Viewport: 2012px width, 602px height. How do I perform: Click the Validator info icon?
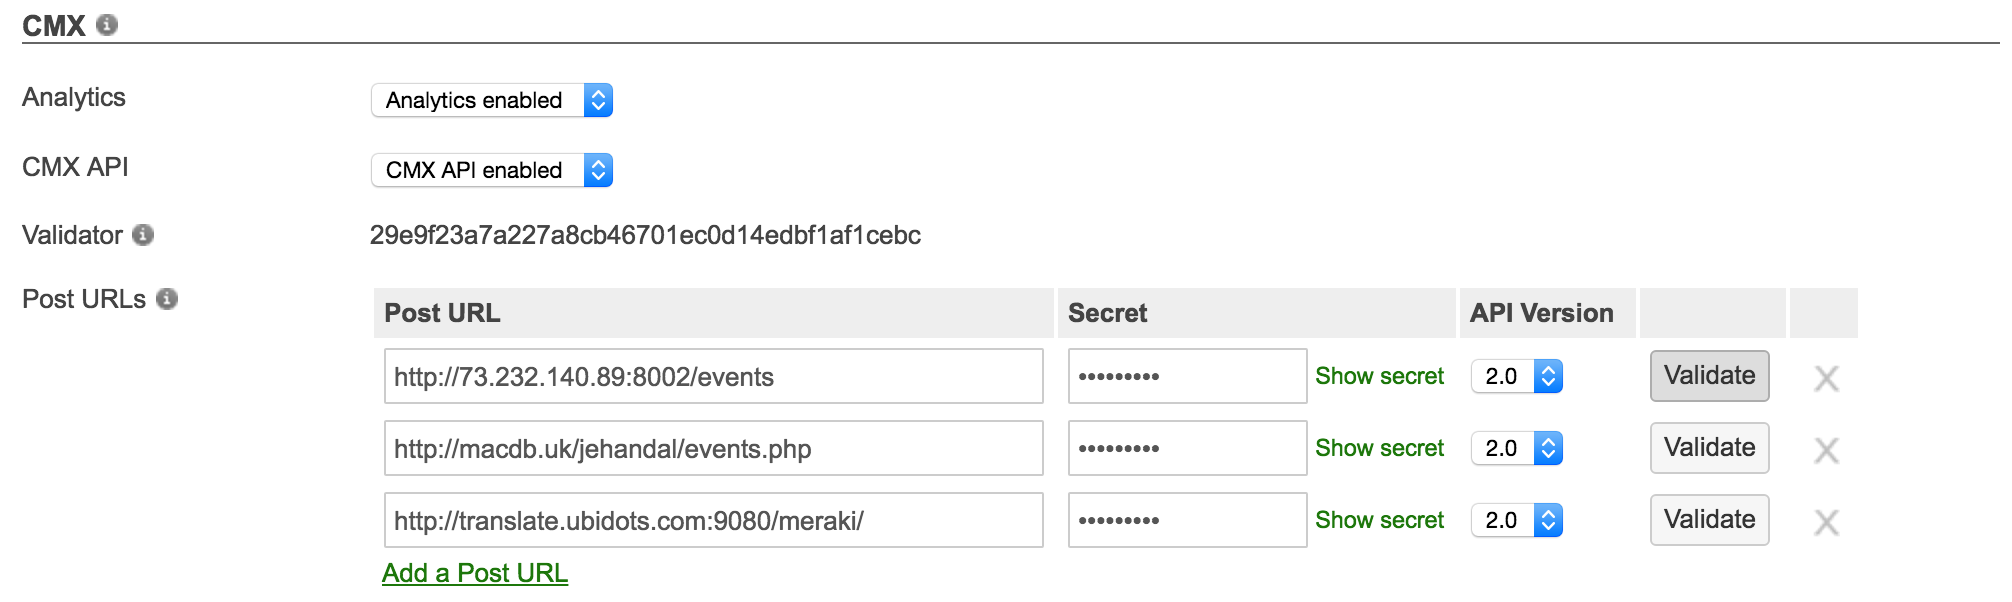[143, 235]
